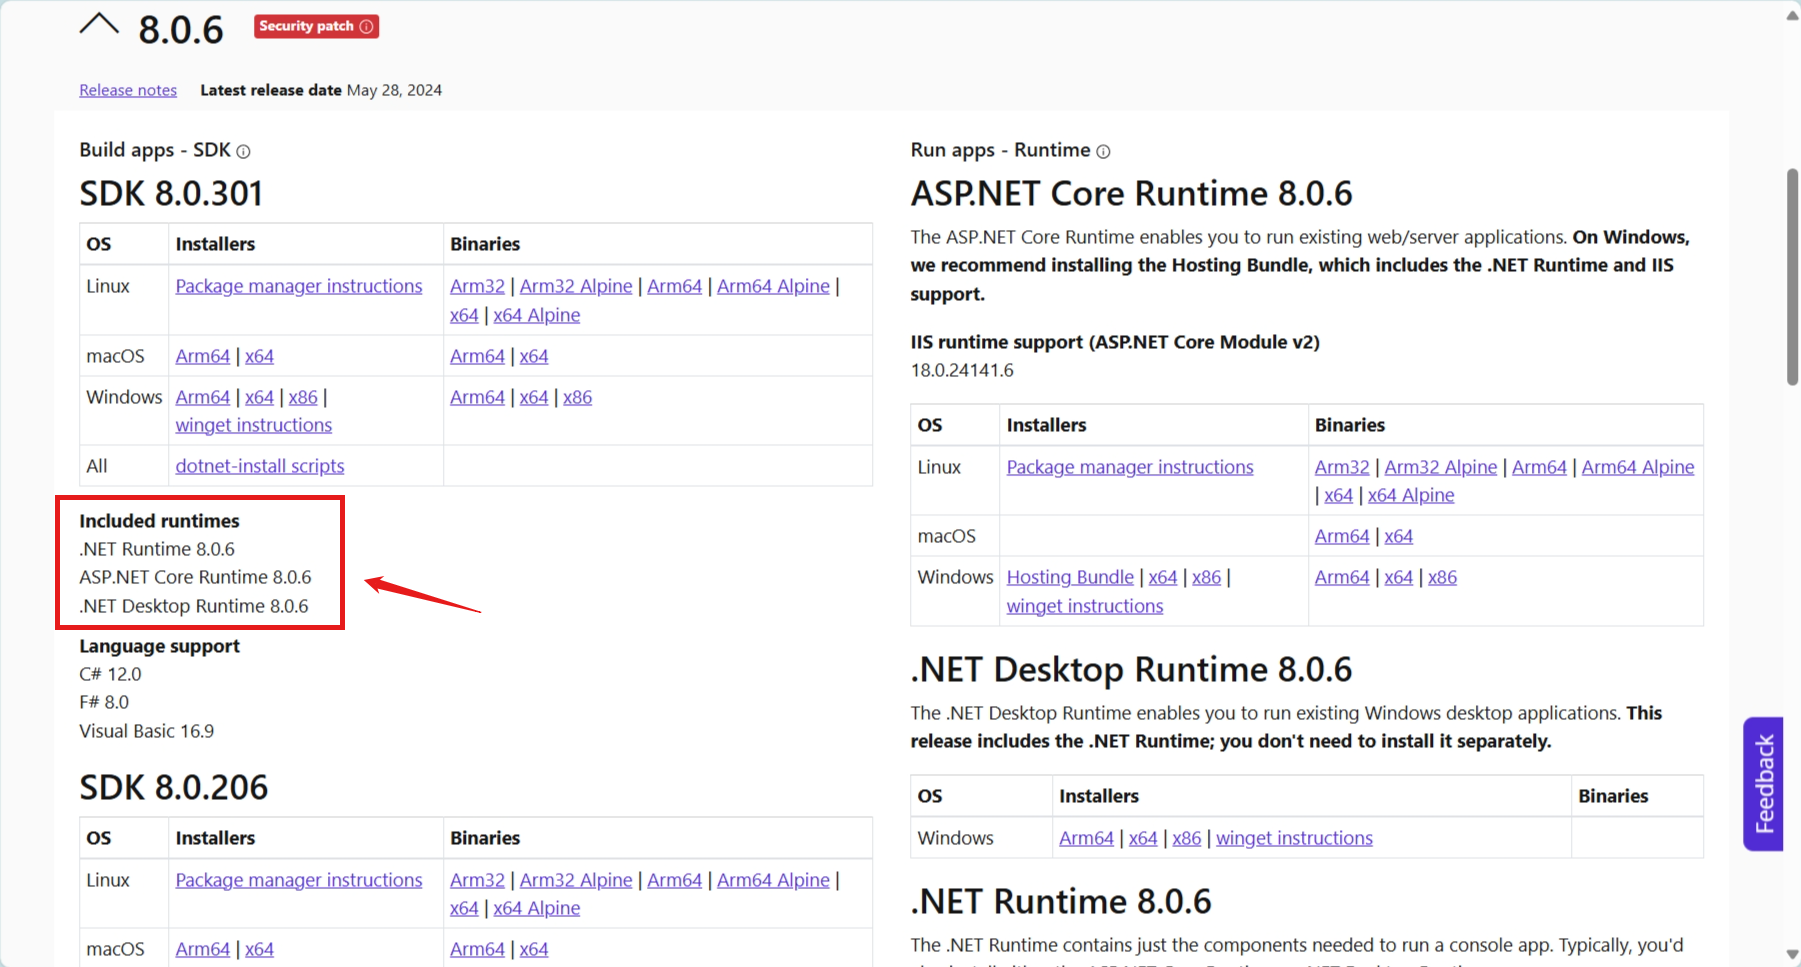The image size is (1801, 967).
Task: Open SDK 8.0.301 Linux Package manager instructions
Action: click(299, 286)
